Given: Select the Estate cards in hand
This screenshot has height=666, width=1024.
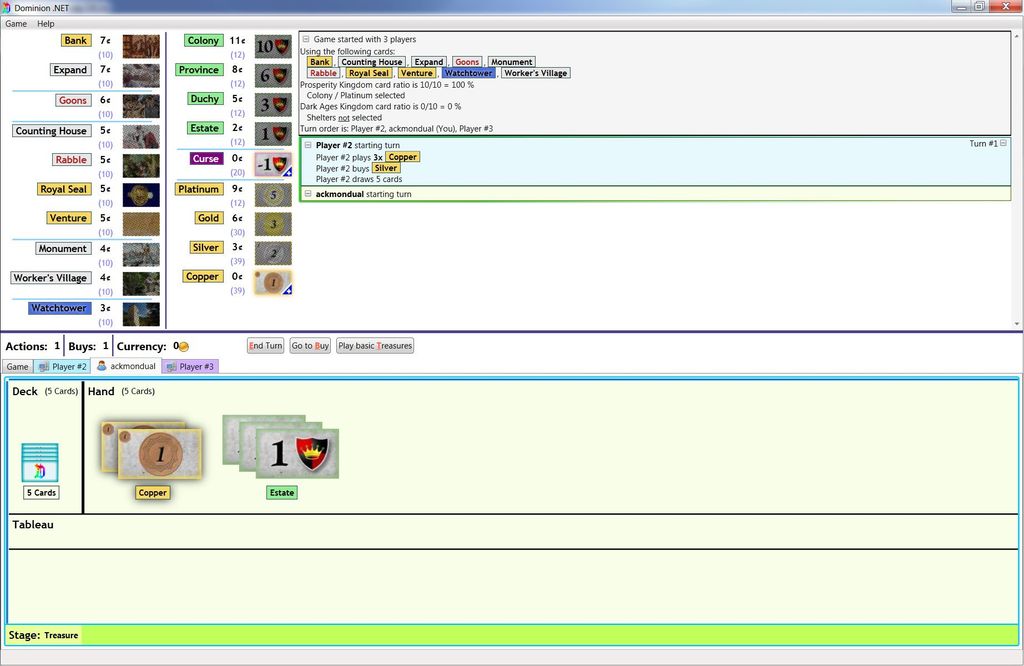Looking at the screenshot, I should pos(281,448).
